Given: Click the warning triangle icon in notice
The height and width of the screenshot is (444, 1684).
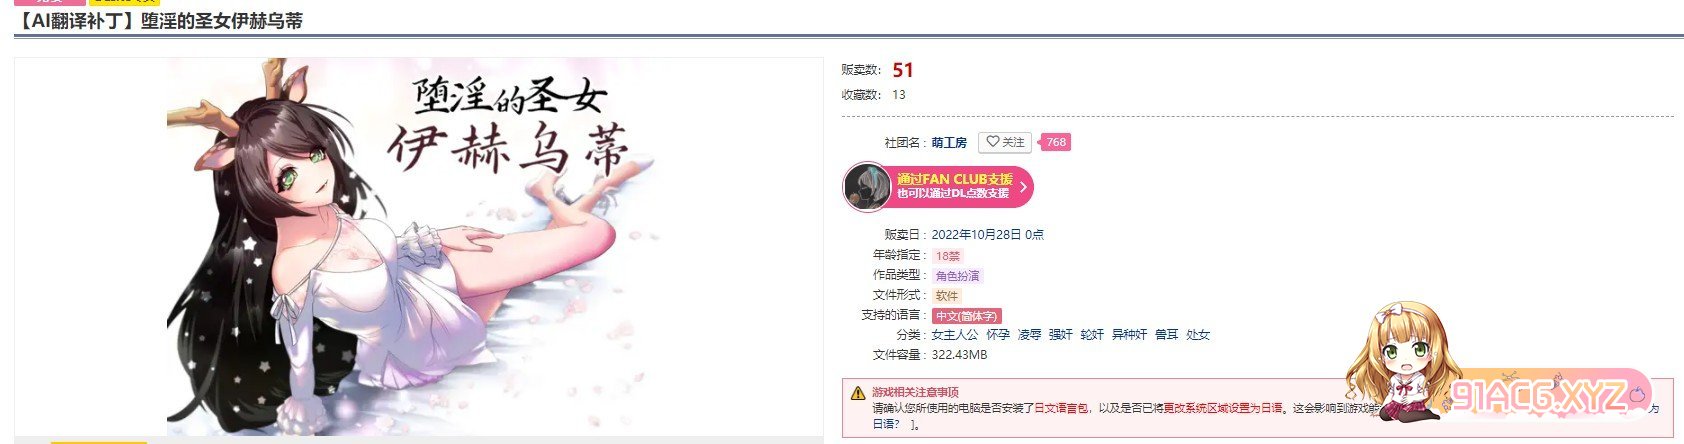Looking at the screenshot, I should pos(858,393).
